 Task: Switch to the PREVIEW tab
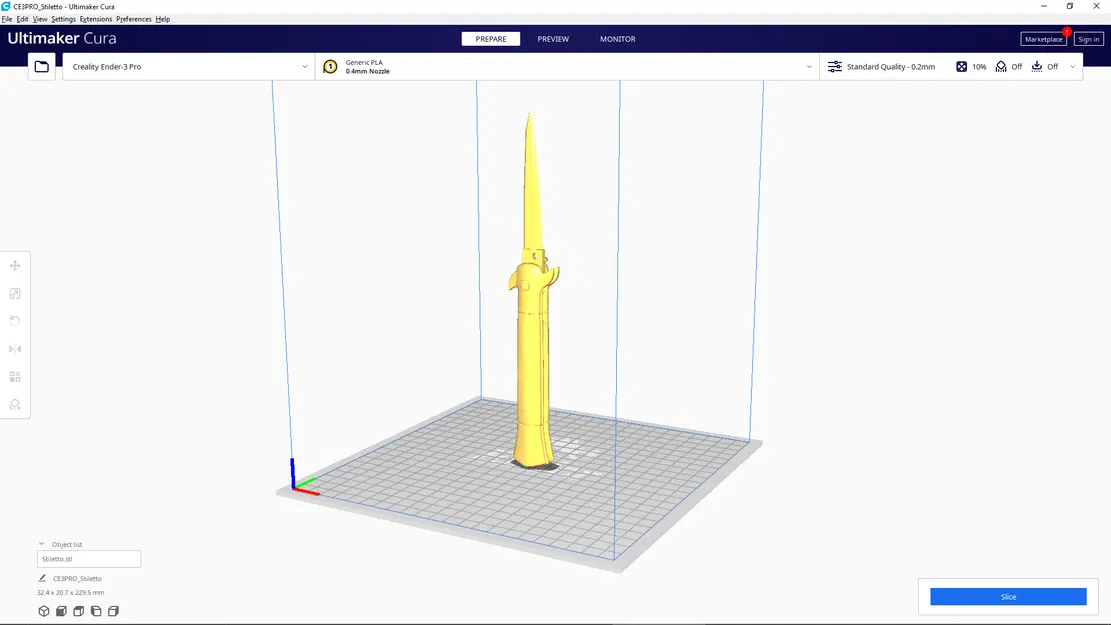[x=553, y=39]
